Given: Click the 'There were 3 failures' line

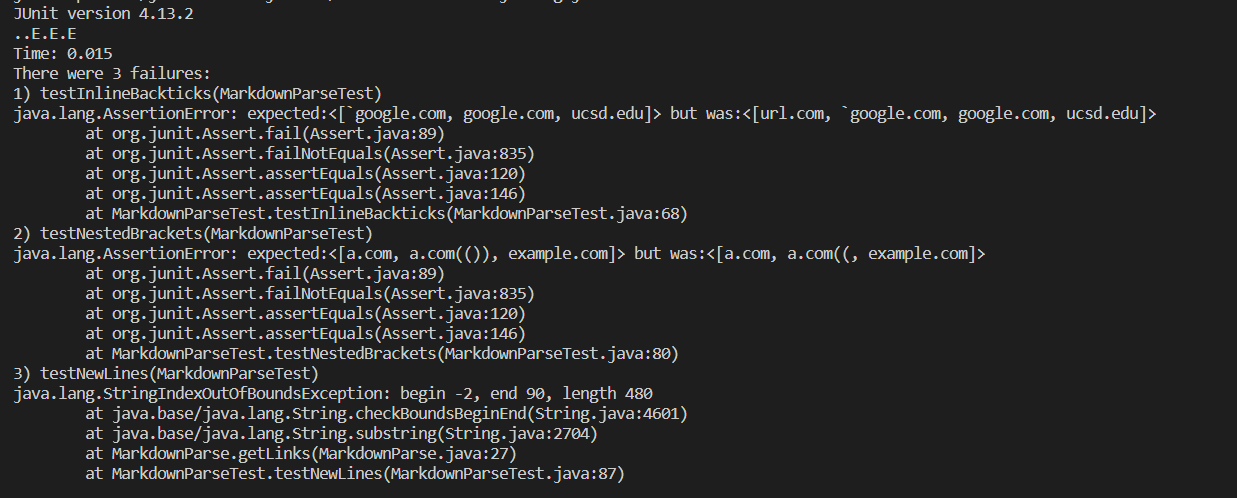Looking at the screenshot, I should pyautogui.click(x=112, y=73).
